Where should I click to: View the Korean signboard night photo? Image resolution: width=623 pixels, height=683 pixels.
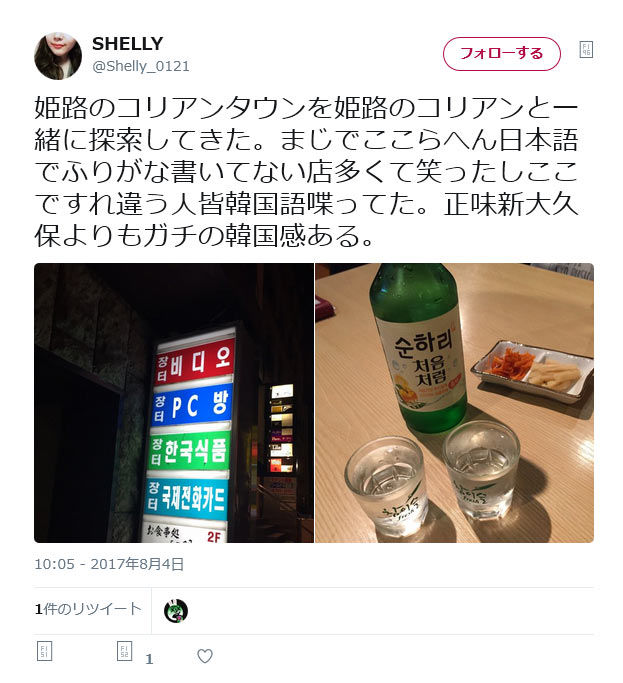click(174, 403)
